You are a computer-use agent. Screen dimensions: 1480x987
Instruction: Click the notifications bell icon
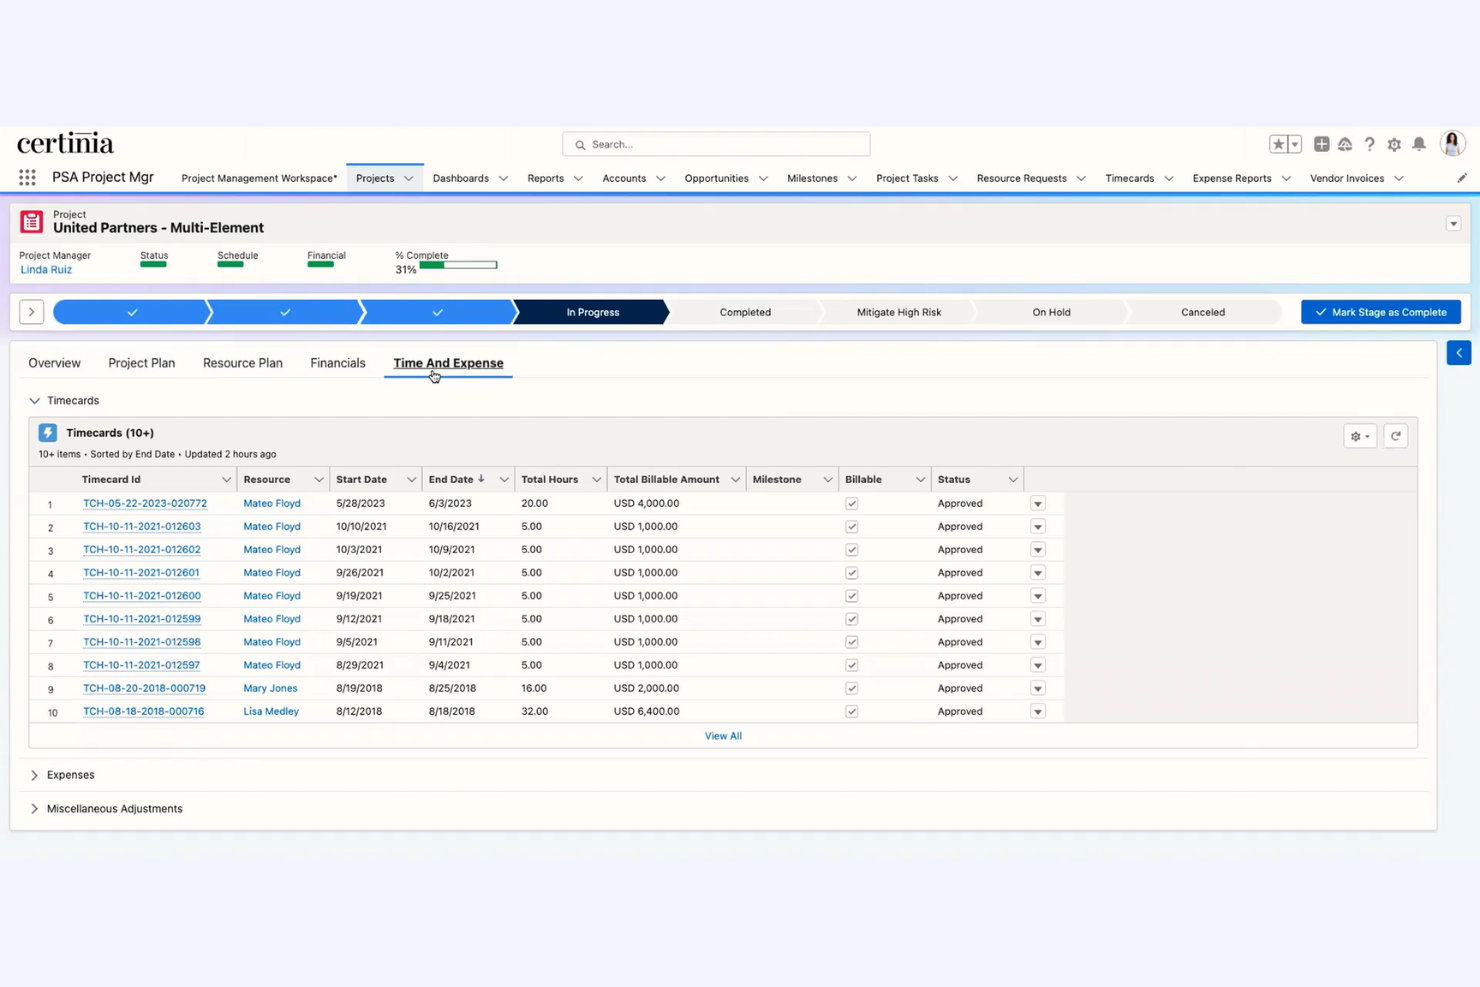coord(1418,144)
